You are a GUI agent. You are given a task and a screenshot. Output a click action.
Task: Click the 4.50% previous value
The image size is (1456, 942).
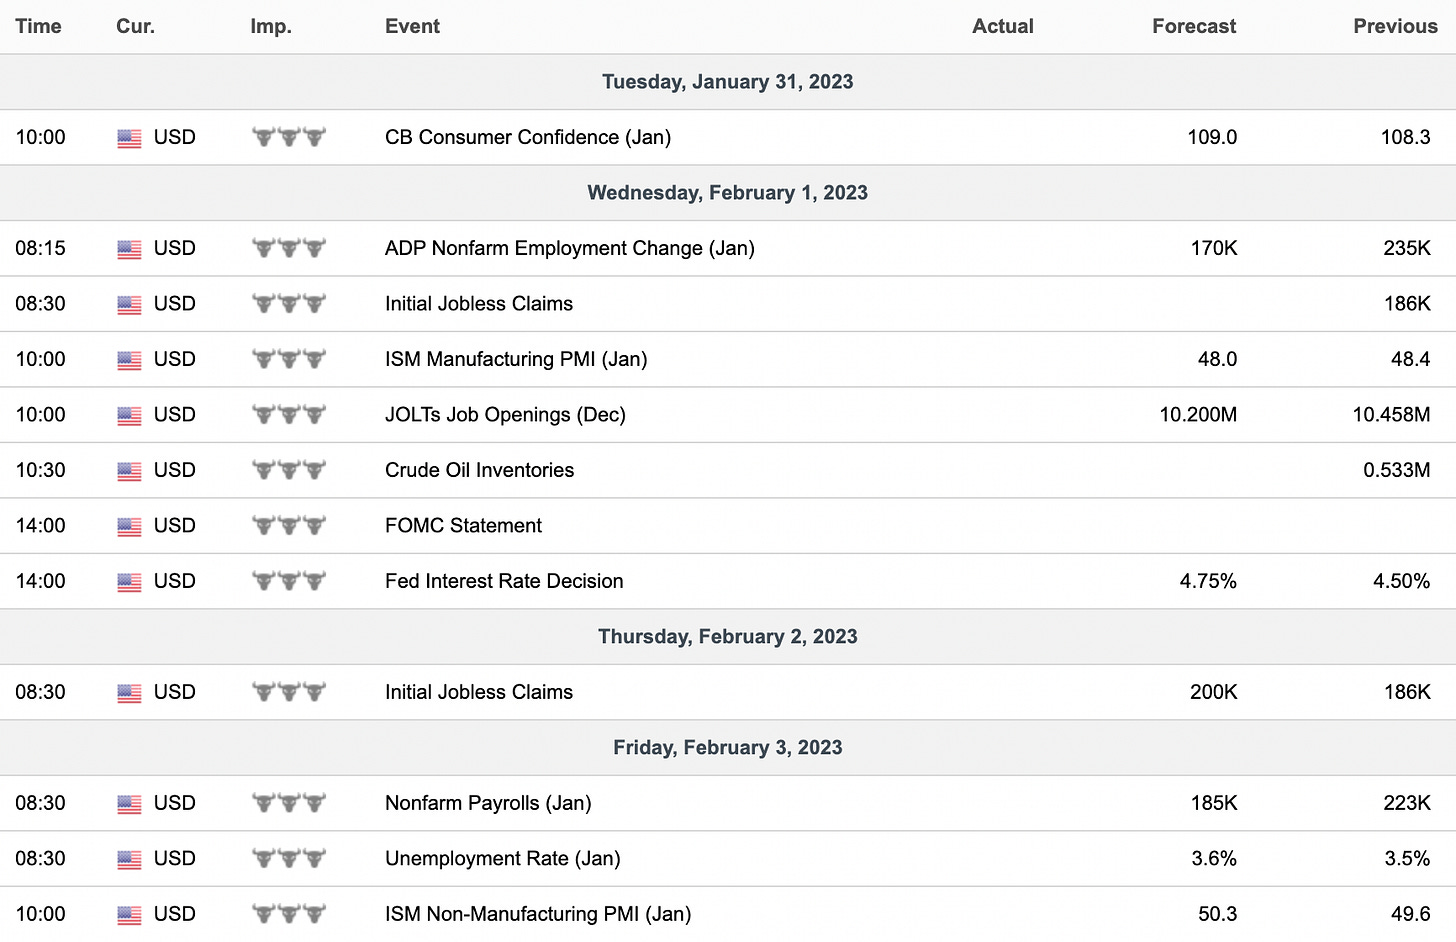pos(1401,581)
